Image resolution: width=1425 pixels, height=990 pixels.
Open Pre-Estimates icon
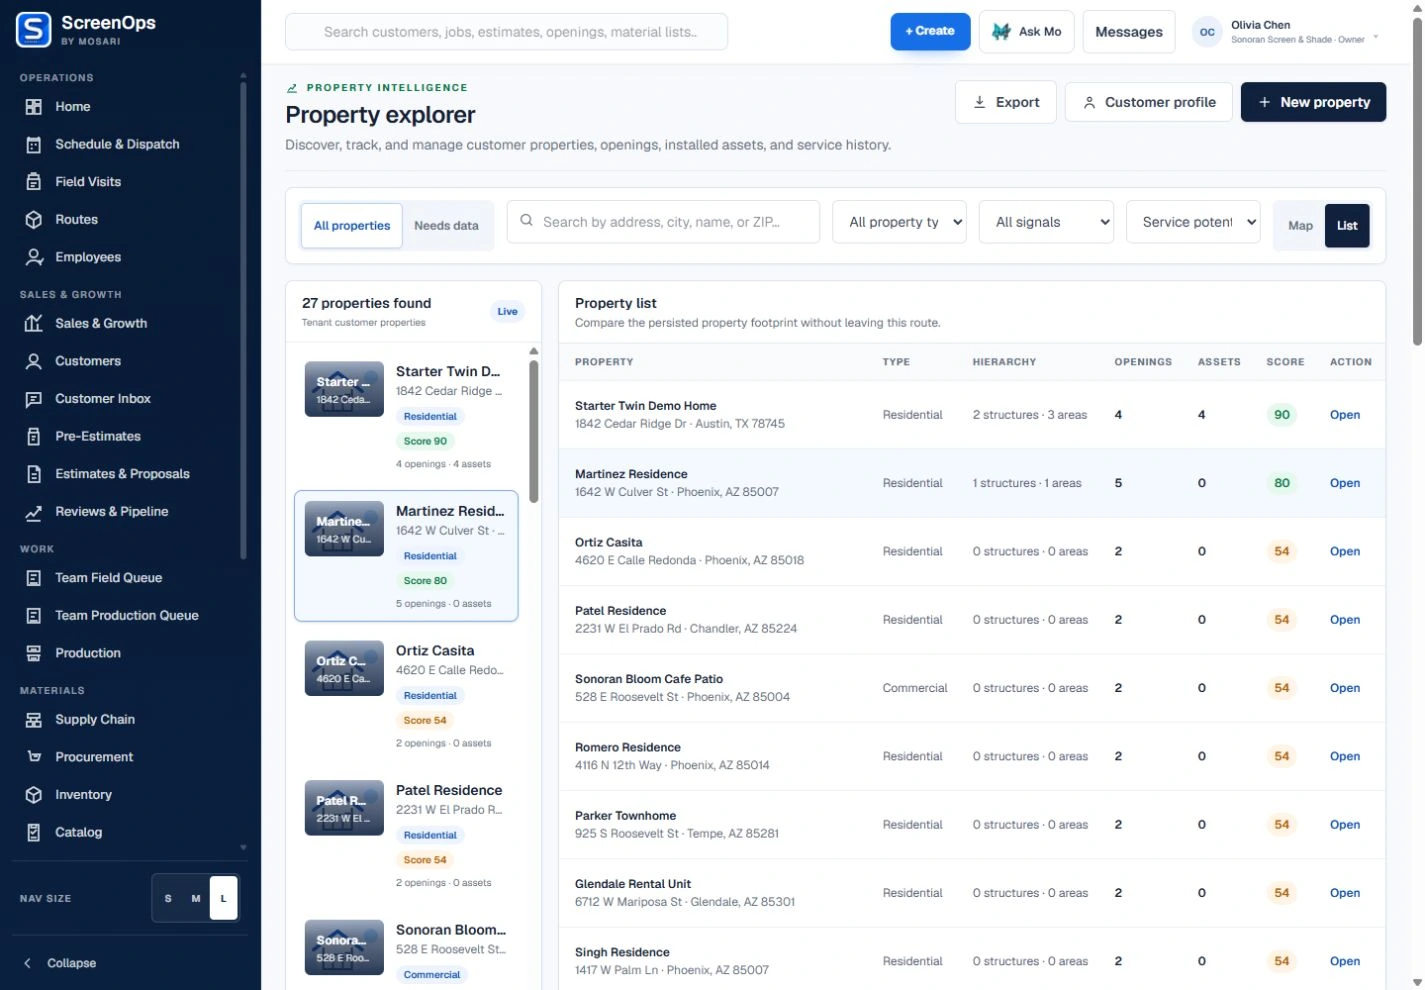[33, 436]
